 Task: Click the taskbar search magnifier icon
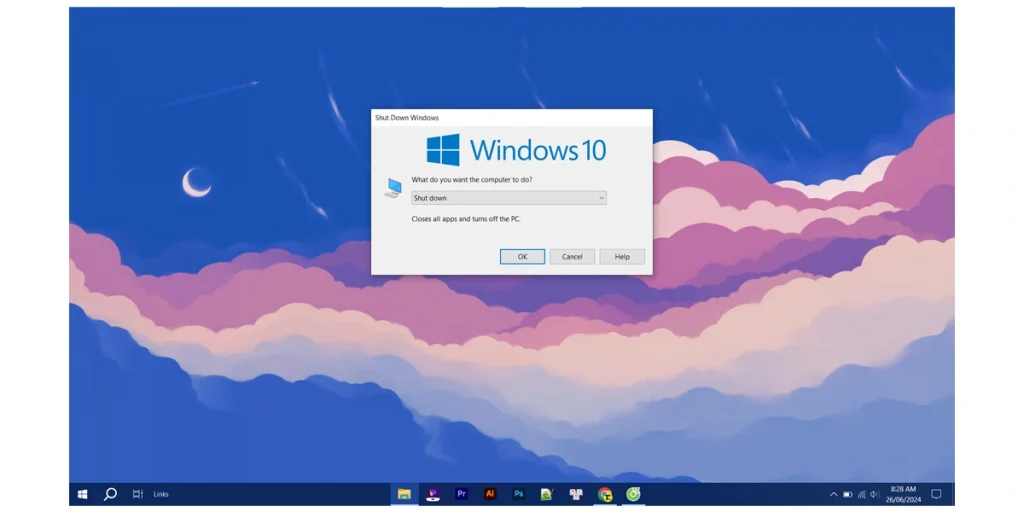pyautogui.click(x=111, y=494)
